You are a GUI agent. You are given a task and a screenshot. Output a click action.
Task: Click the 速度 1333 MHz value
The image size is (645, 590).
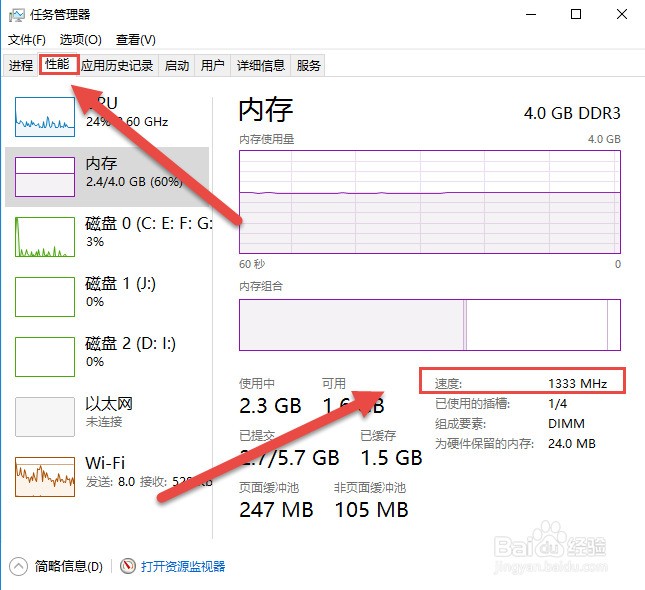pos(578,383)
